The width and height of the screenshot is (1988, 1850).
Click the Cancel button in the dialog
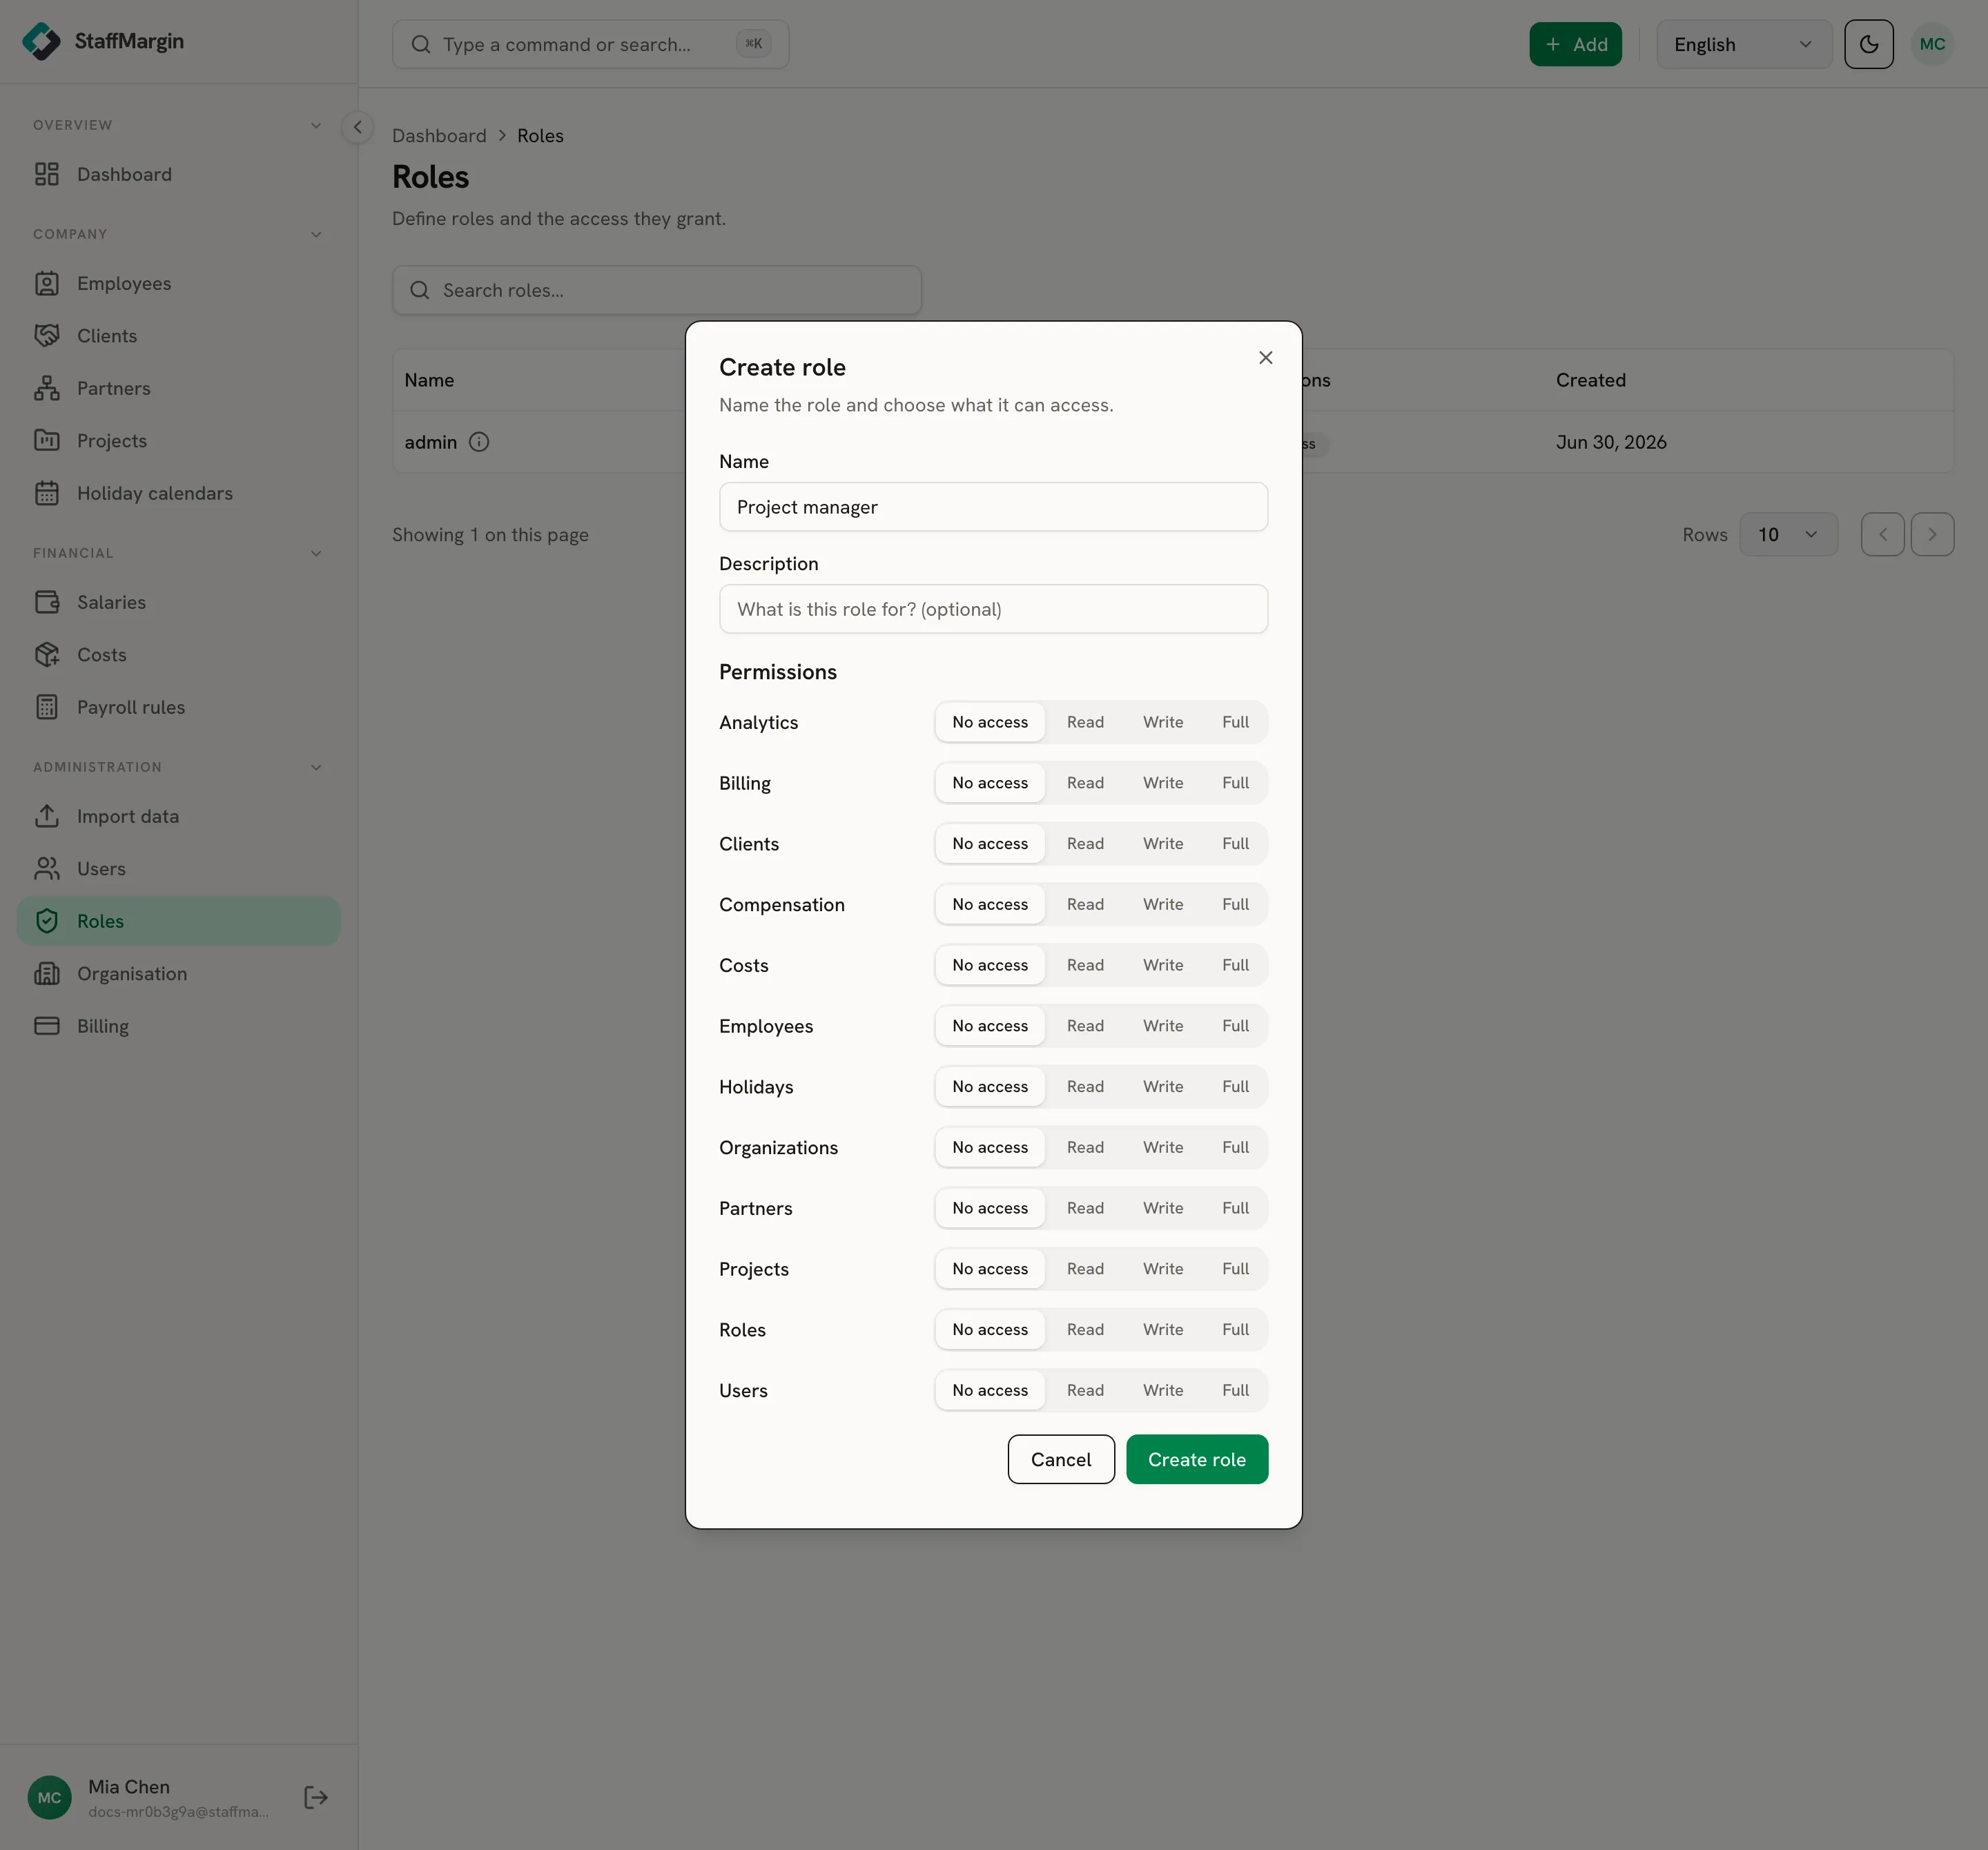(1060, 1460)
